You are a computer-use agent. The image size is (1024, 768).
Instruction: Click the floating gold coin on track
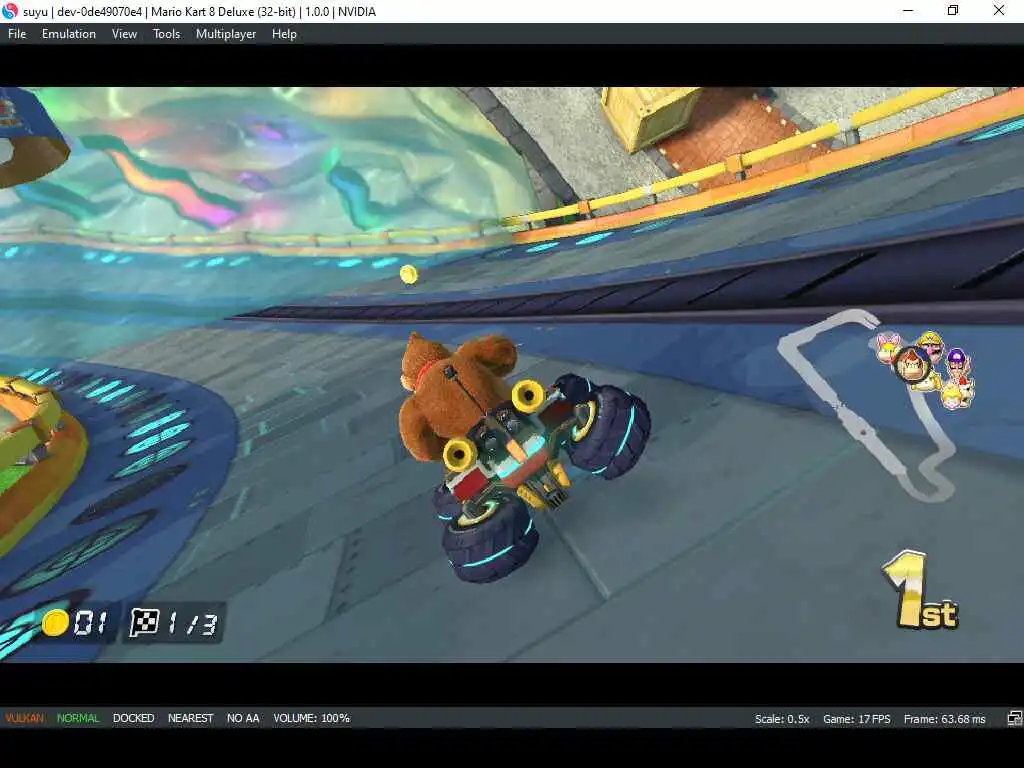click(x=409, y=274)
